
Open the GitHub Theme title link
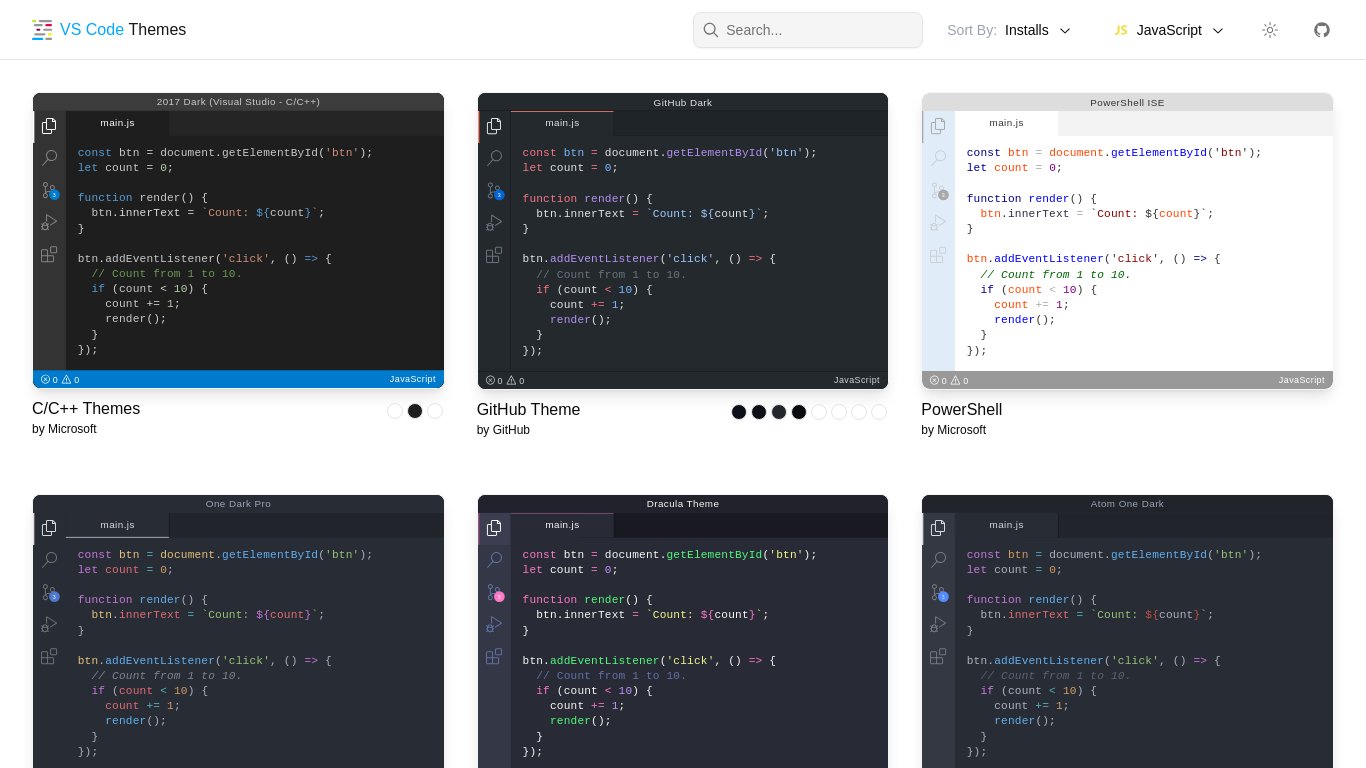[x=528, y=410]
